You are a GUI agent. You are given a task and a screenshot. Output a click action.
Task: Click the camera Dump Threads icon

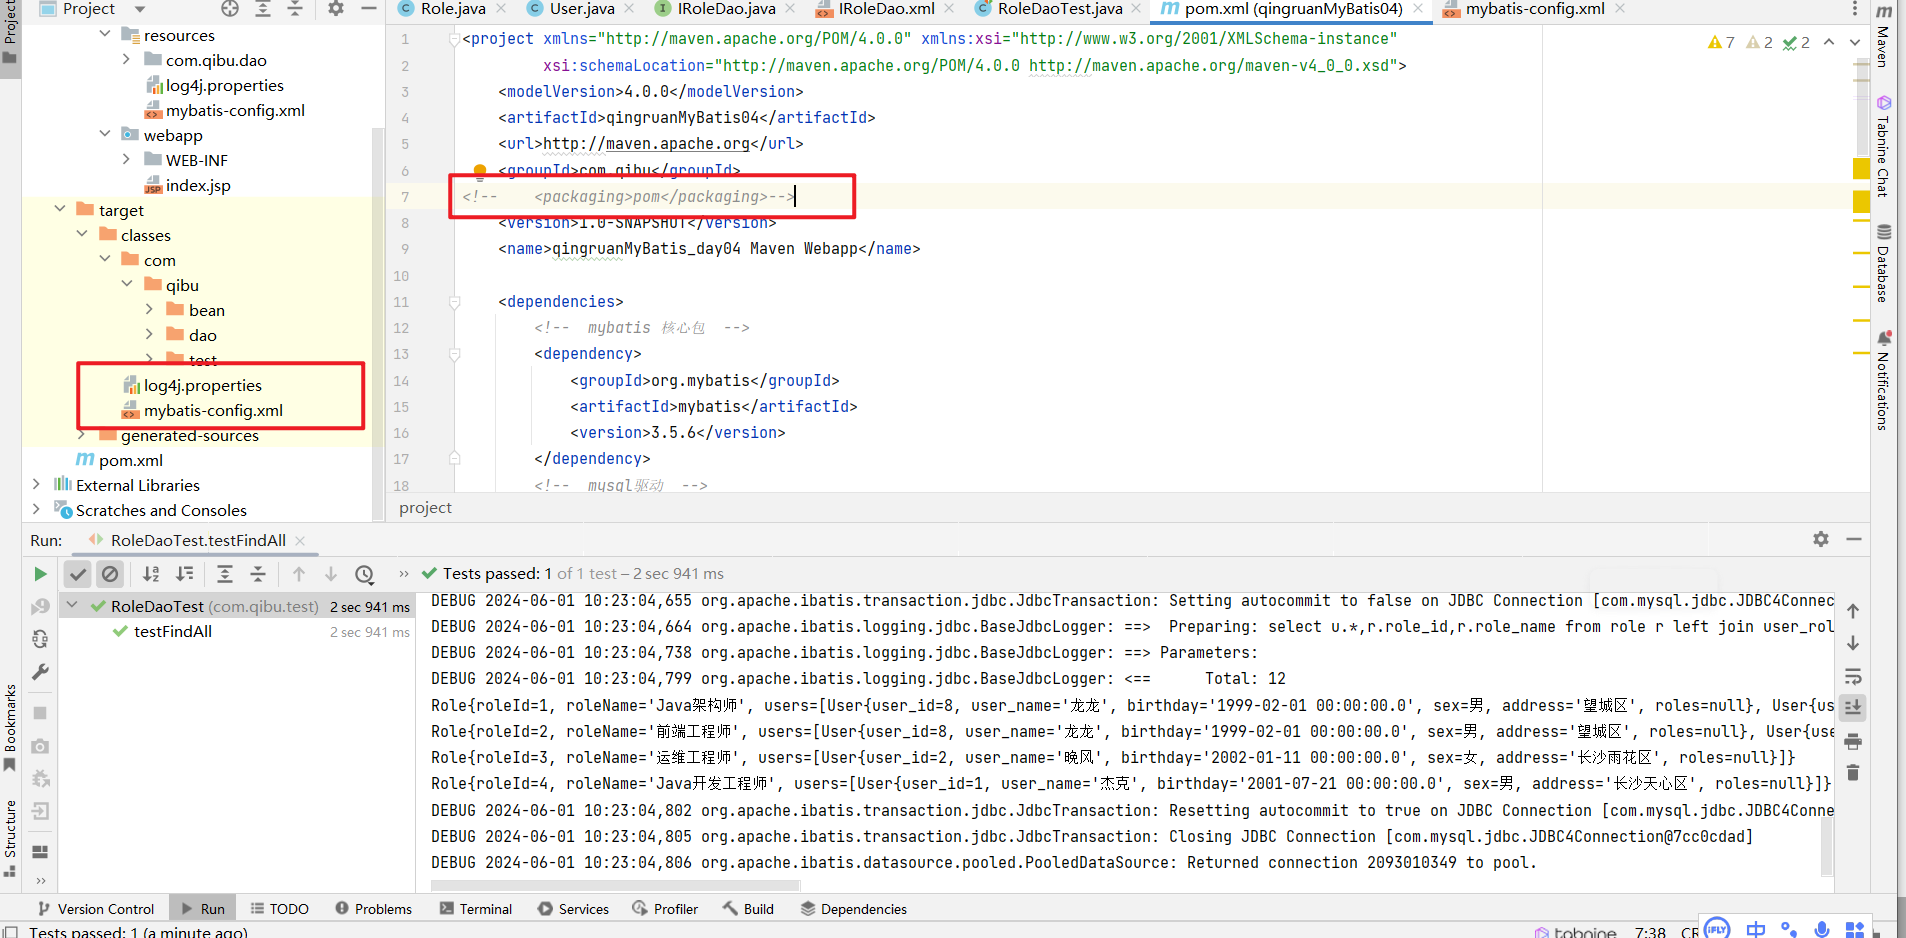point(40,746)
